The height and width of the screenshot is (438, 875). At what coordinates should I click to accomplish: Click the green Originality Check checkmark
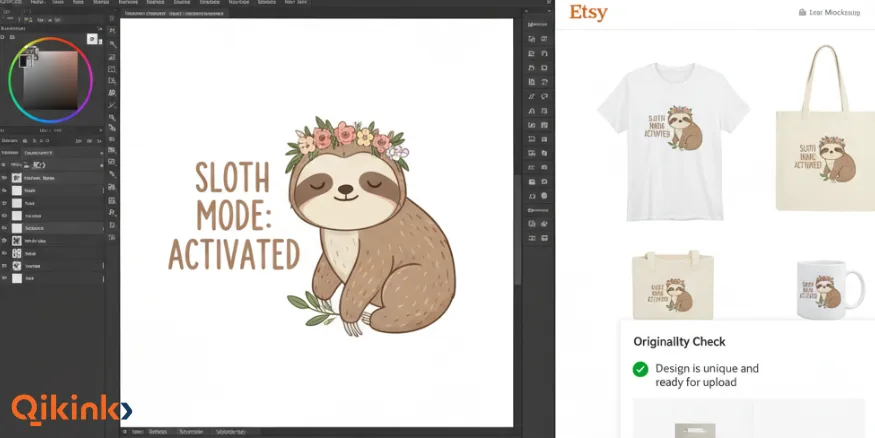click(640, 369)
